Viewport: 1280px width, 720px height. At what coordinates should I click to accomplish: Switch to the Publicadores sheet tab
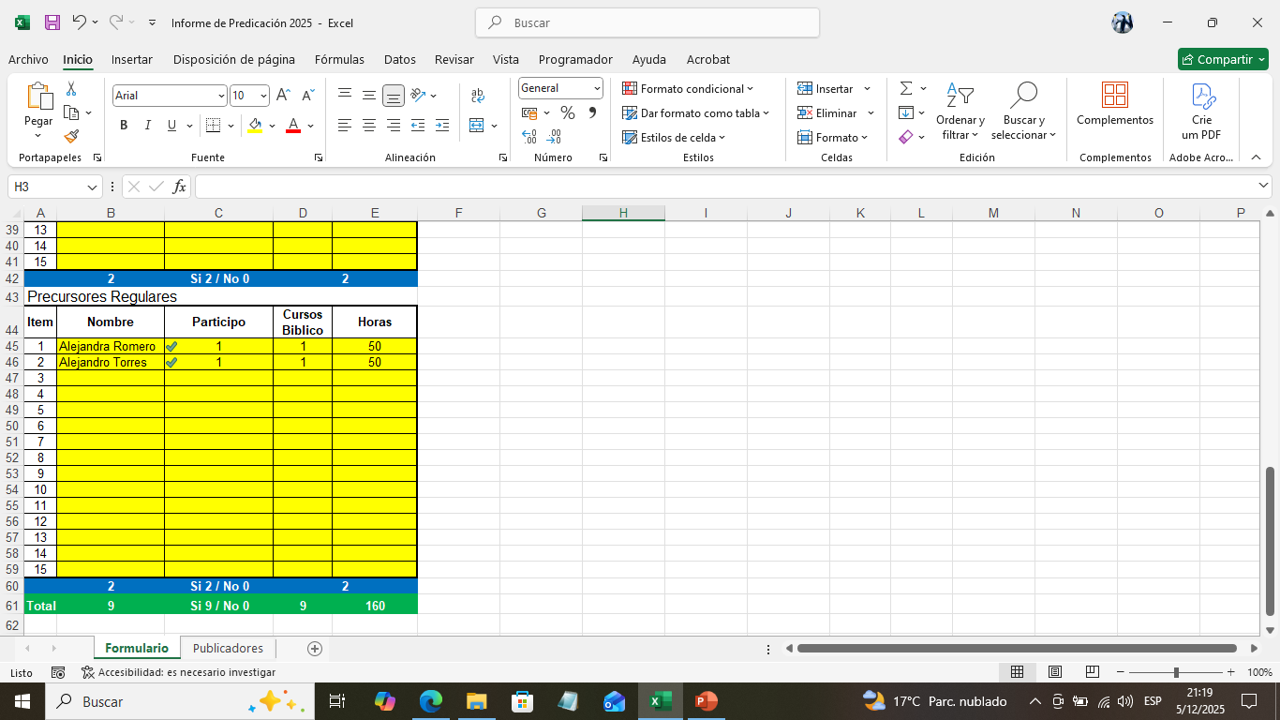tap(228, 648)
